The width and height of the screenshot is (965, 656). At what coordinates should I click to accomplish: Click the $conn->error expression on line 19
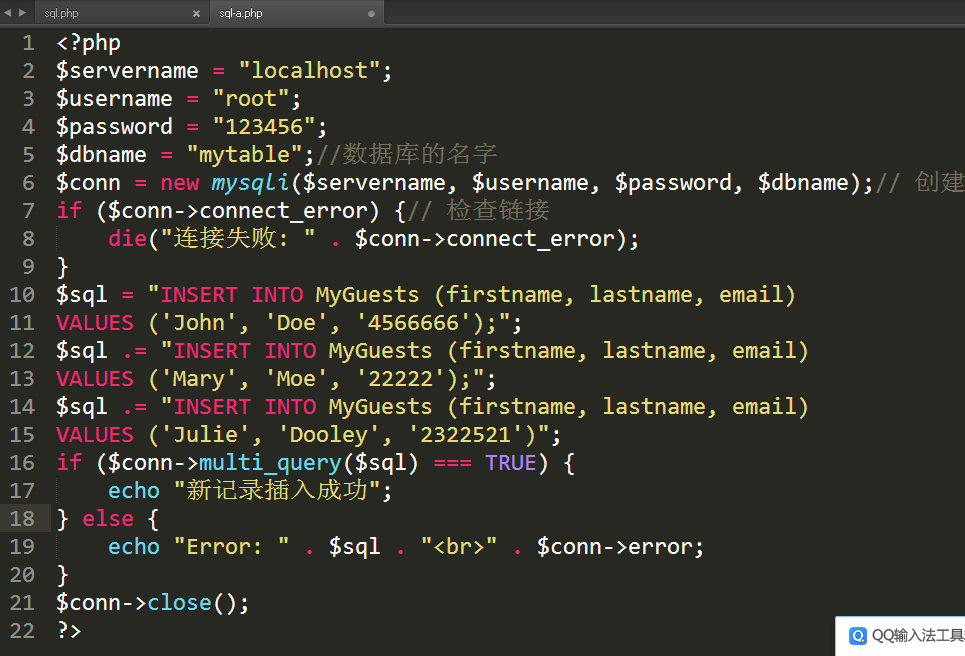click(x=615, y=547)
